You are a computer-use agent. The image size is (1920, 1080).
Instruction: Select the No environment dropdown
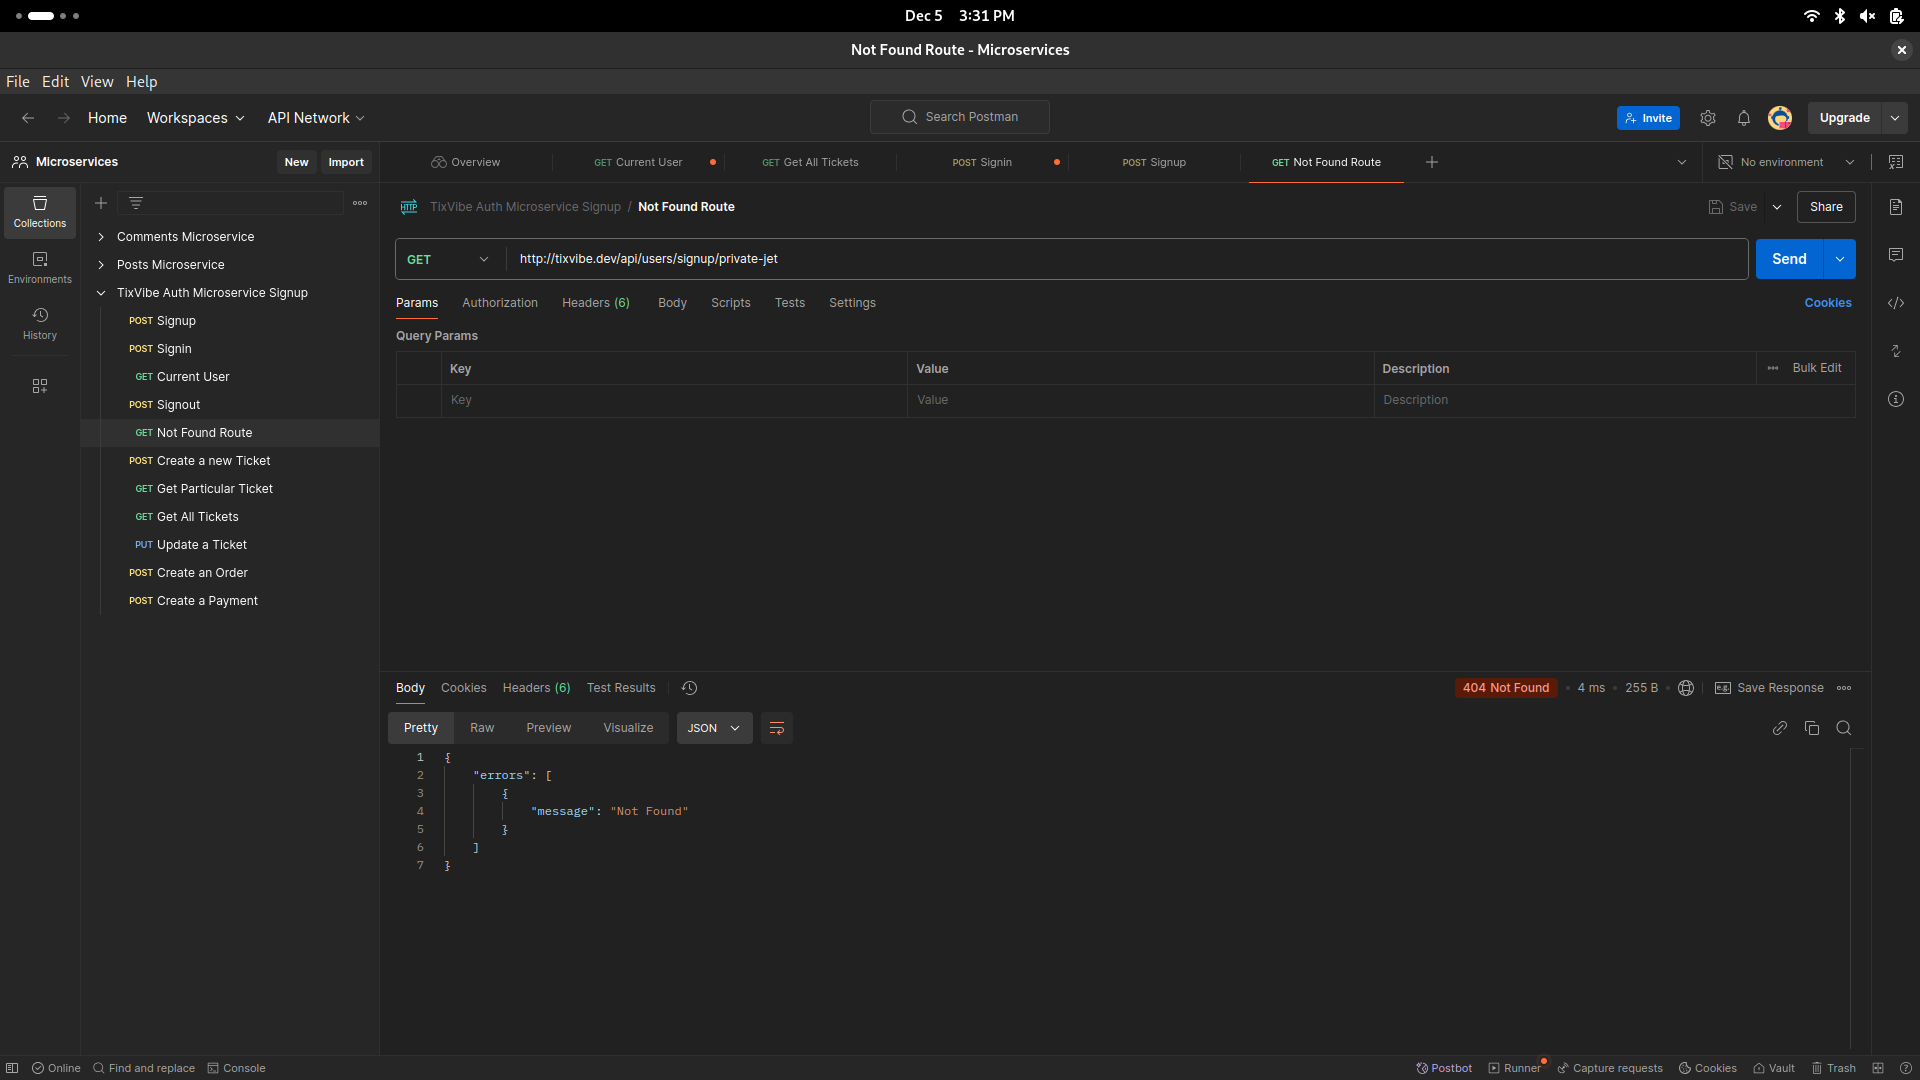(x=1788, y=161)
